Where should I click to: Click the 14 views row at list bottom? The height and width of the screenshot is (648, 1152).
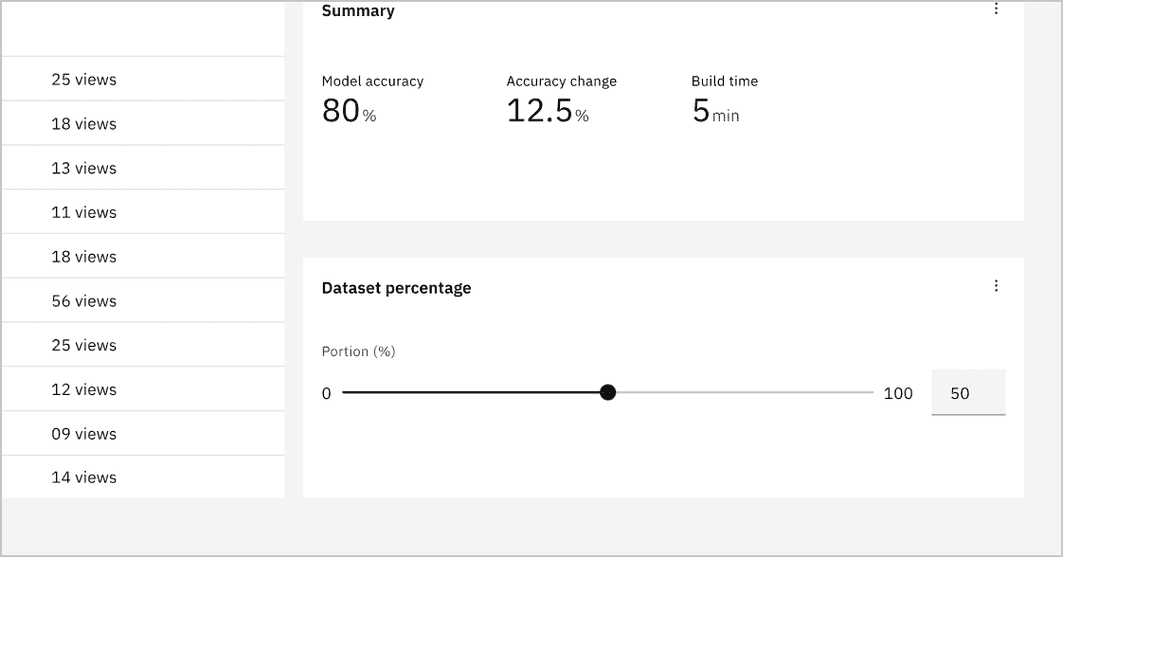(x=83, y=477)
